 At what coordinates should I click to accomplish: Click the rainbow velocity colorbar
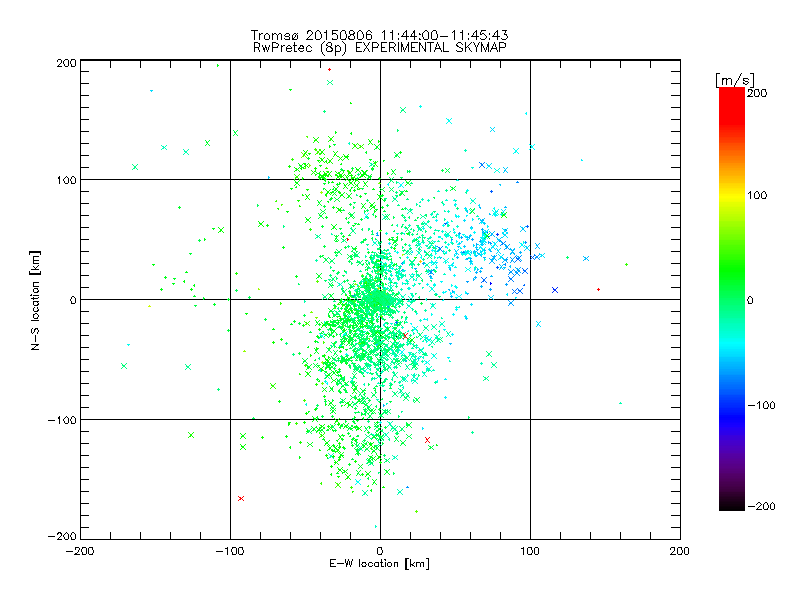(x=732, y=299)
